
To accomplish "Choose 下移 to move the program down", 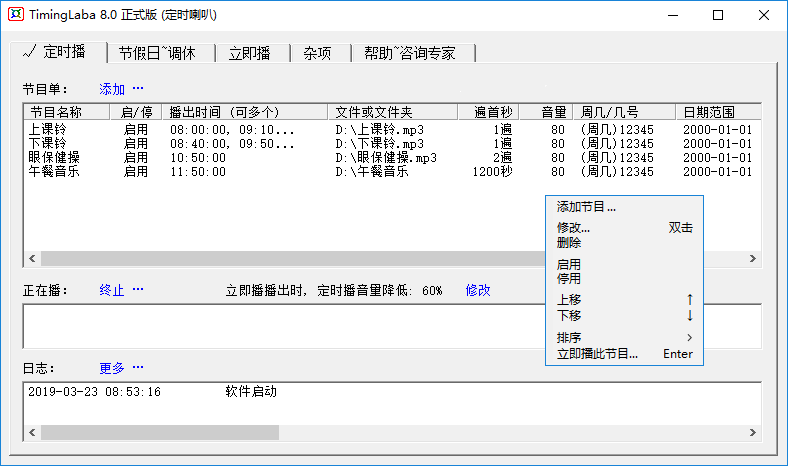I will point(624,315).
